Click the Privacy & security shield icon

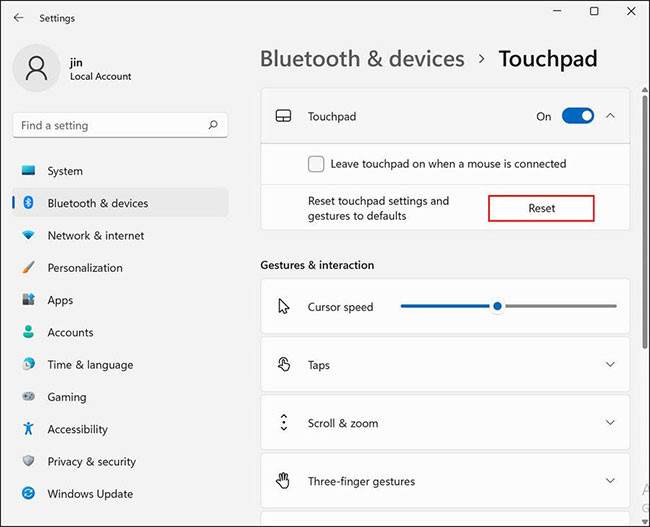click(x=28, y=461)
